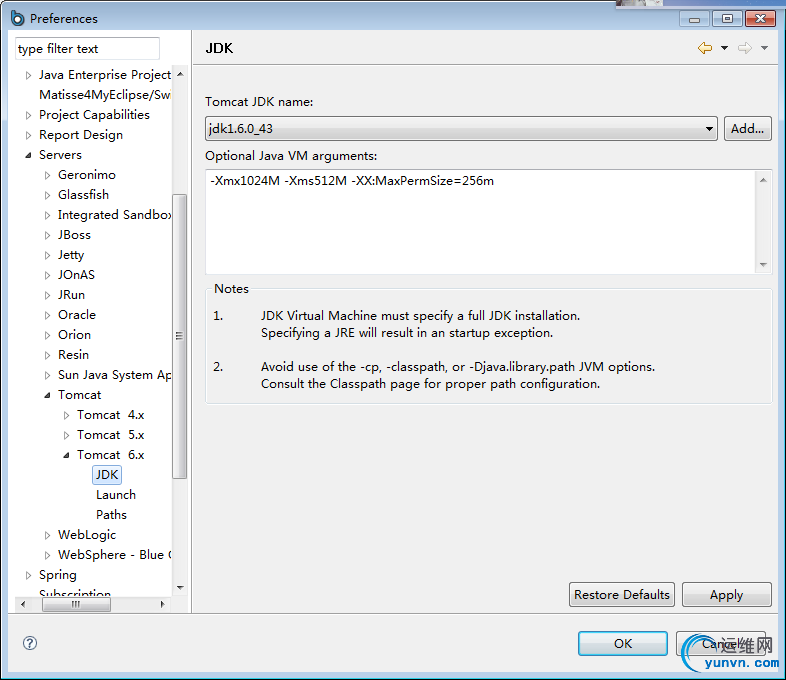Expand the JBoss server node

tap(48, 236)
